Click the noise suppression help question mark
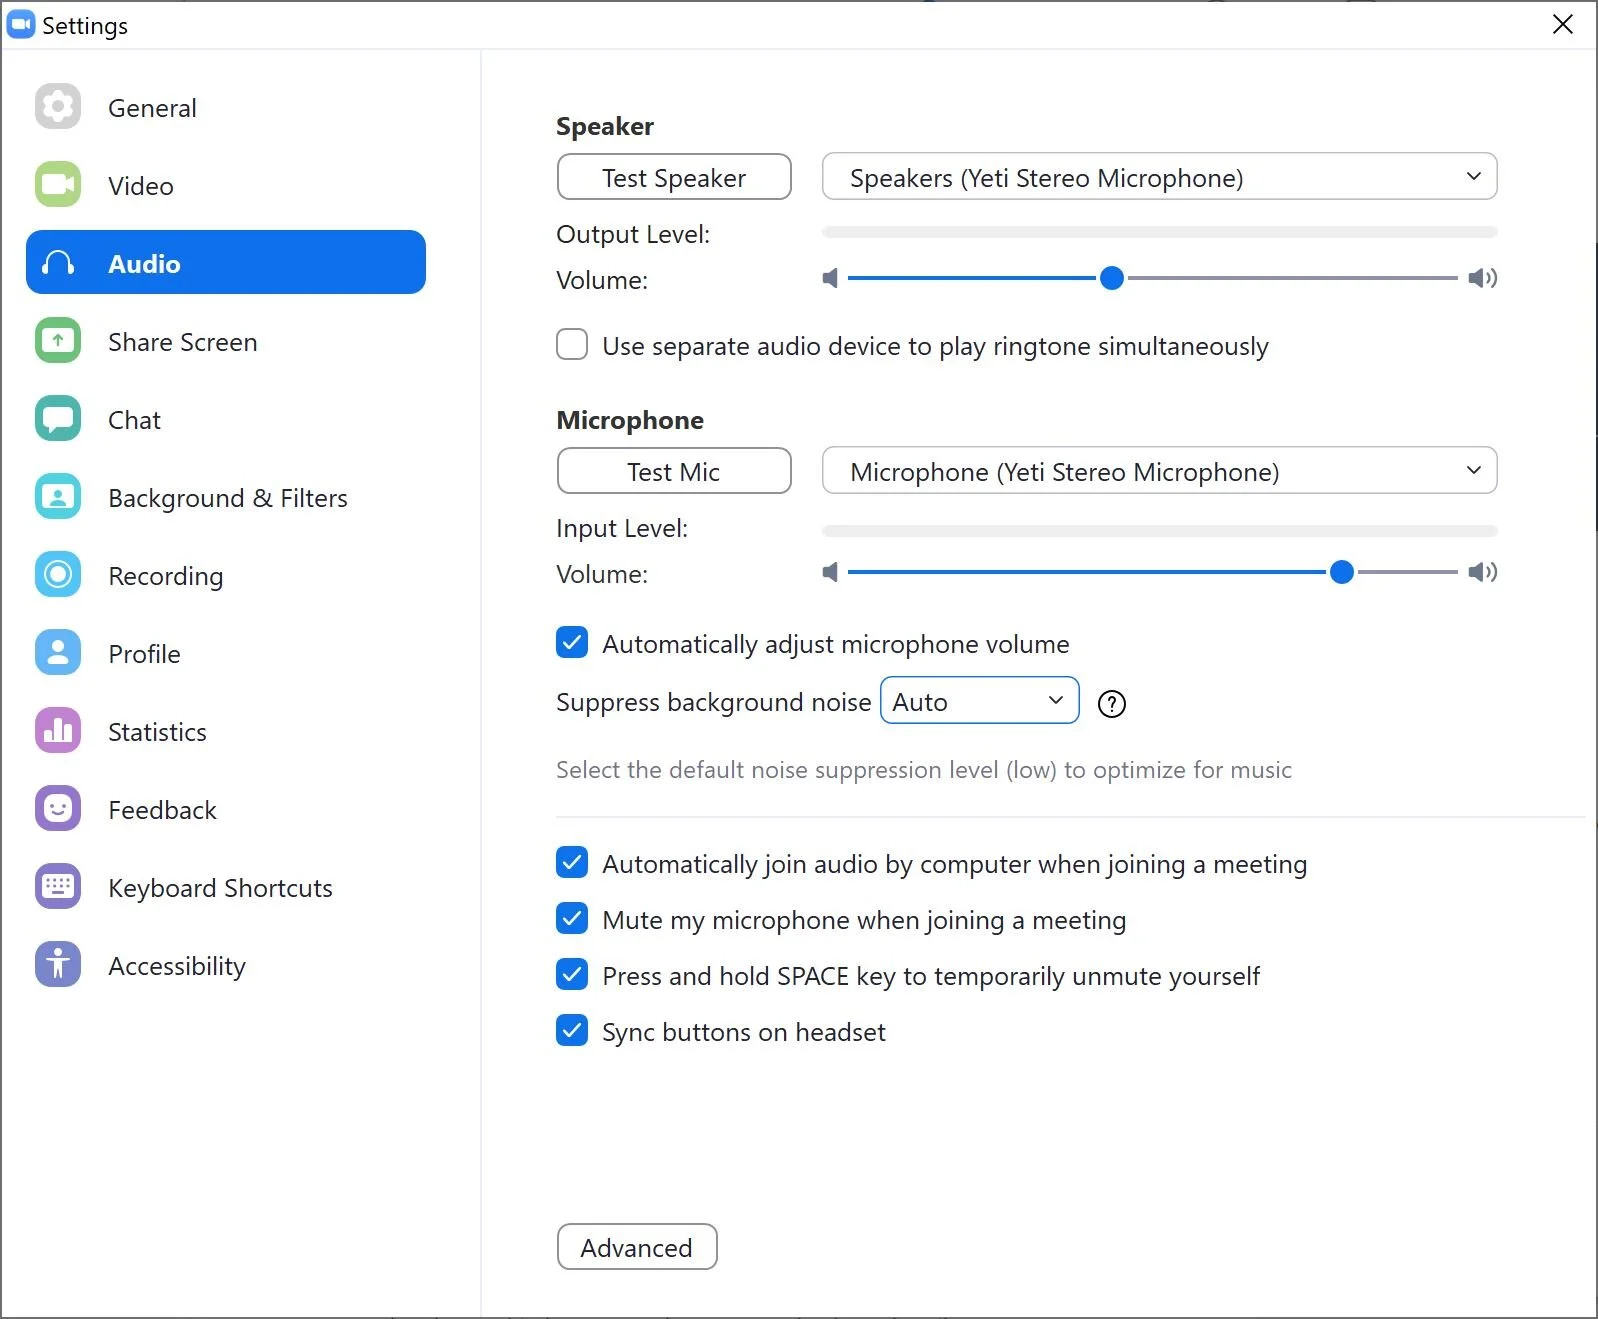 pos(1112,704)
